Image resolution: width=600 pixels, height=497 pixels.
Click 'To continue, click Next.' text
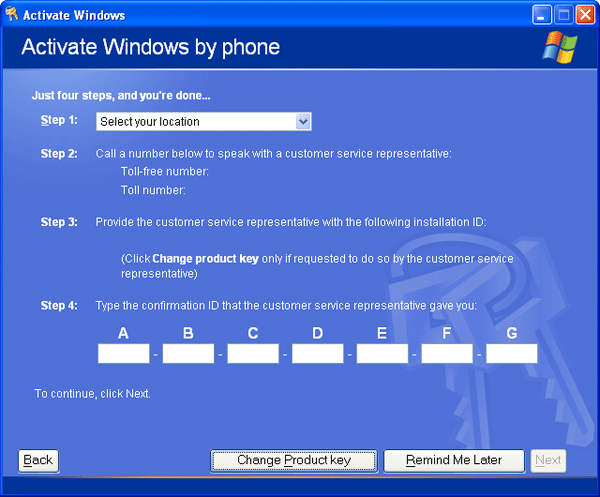click(93, 394)
